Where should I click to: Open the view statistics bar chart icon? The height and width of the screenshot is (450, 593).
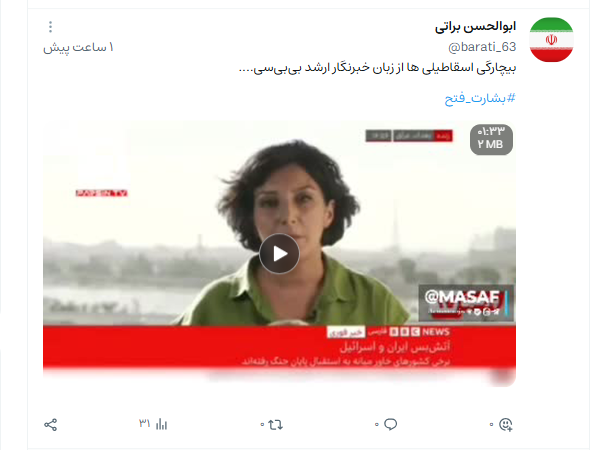click(x=161, y=424)
